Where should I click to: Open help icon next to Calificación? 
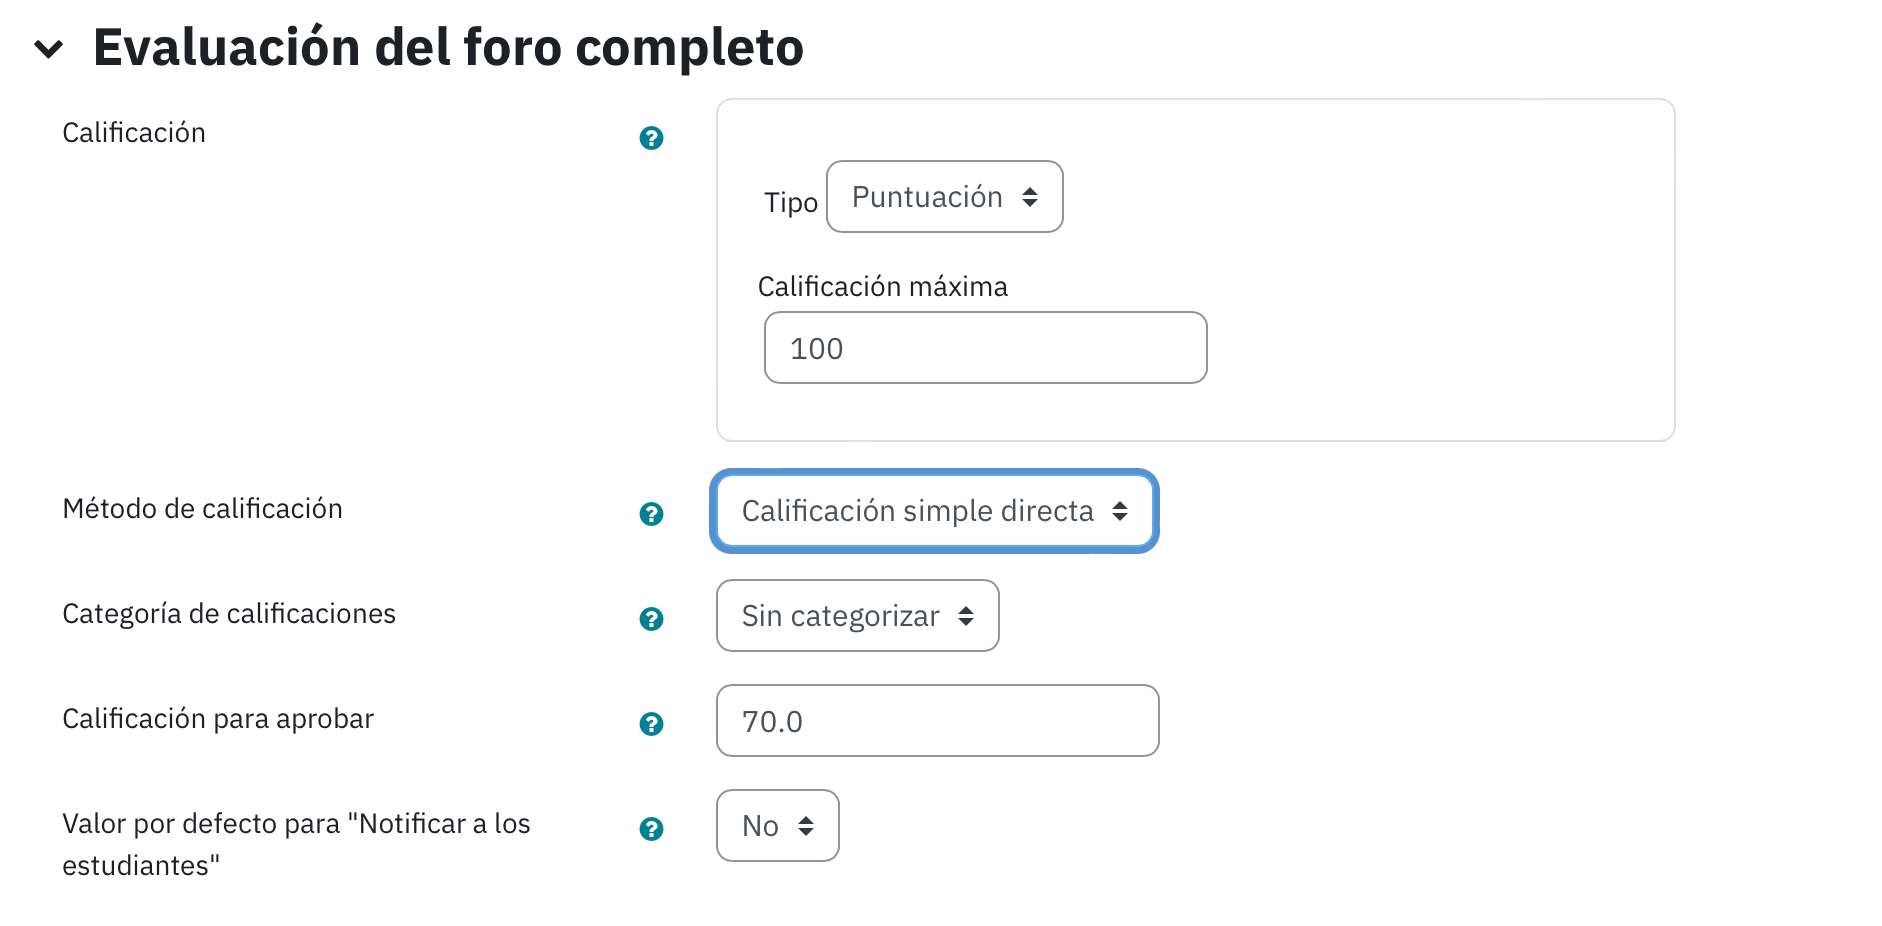pos(651,138)
